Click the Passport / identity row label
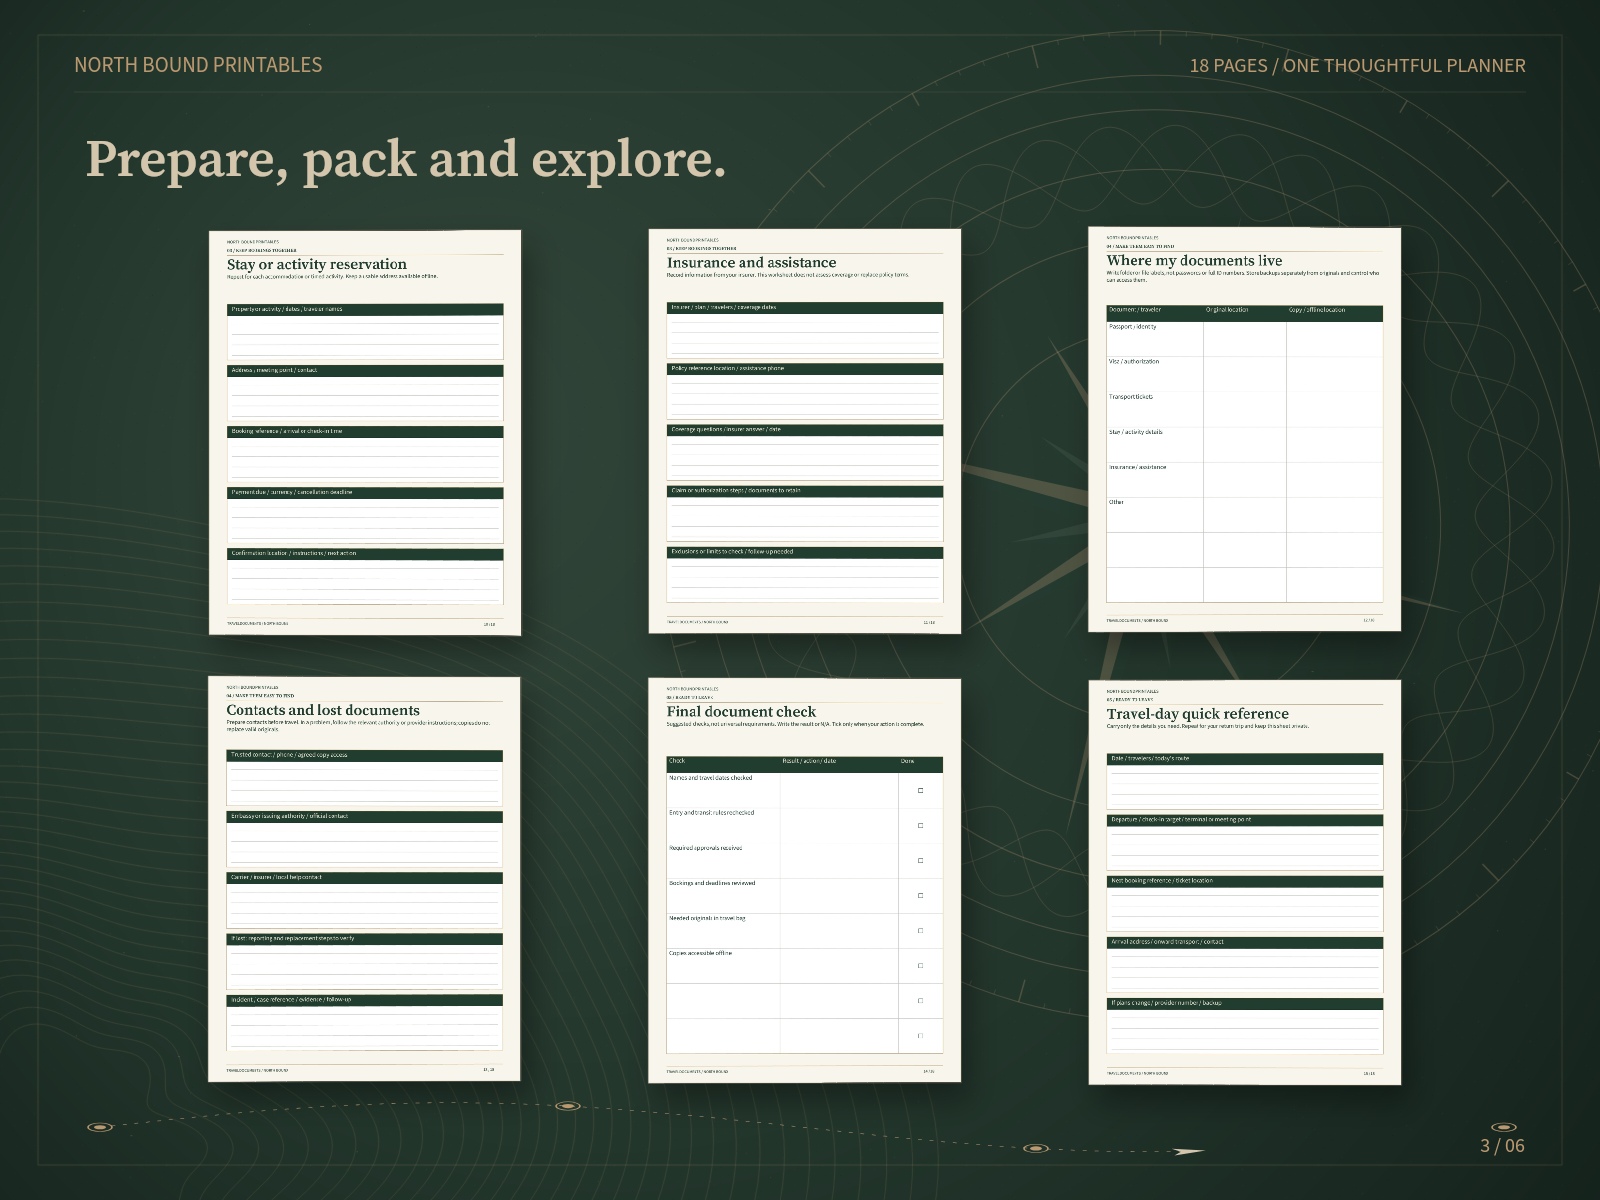The image size is (1600, 1200). pyautogui.click(x=1133, y=327)
